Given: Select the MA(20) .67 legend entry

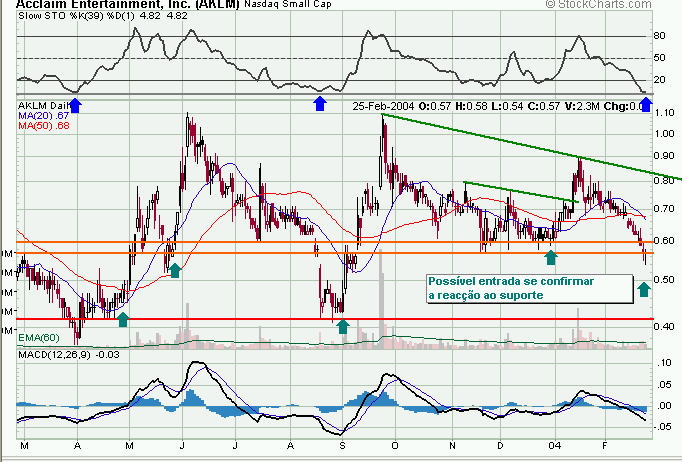Looking at the screenshot, I should pos(43,116).
